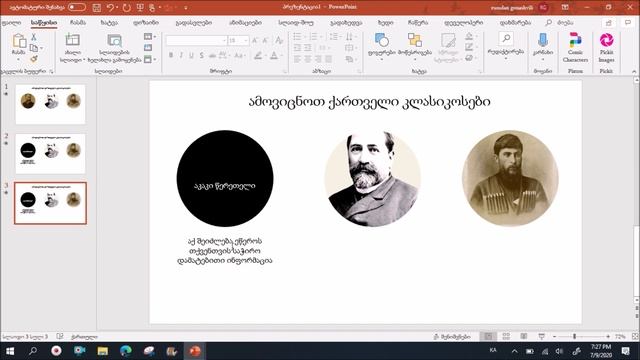Open the Windows Start menu

click(x=10, y=351)
